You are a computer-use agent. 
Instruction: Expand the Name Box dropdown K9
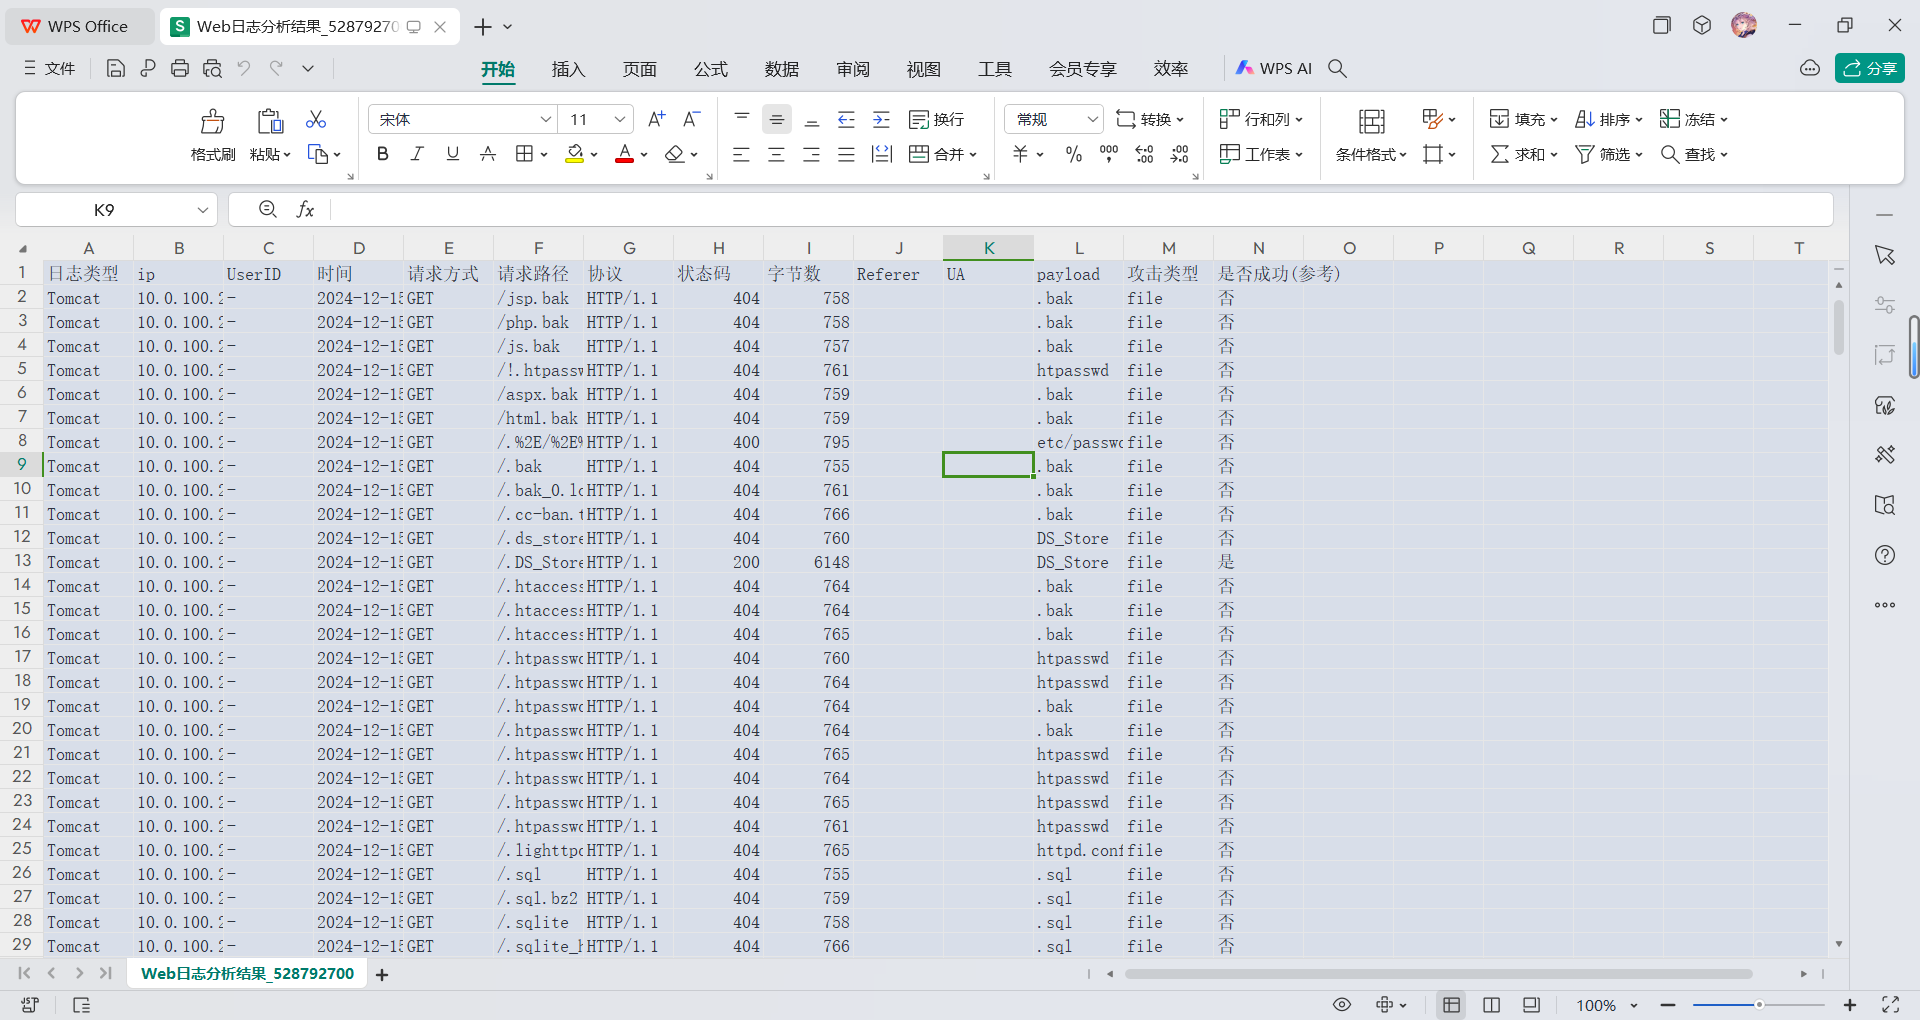point(202,210)
